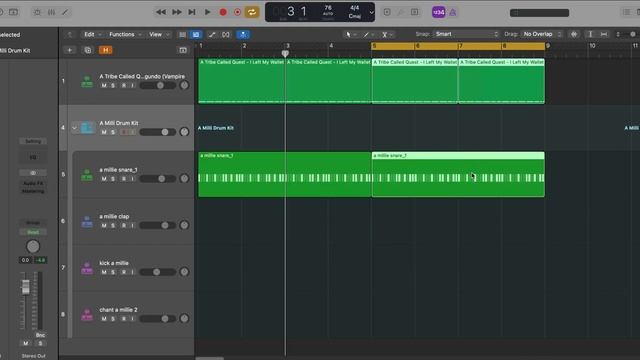Open the Editors via pencil icon
The width and height of the screenshot is (640, 360).
click(x=65, y=12)
